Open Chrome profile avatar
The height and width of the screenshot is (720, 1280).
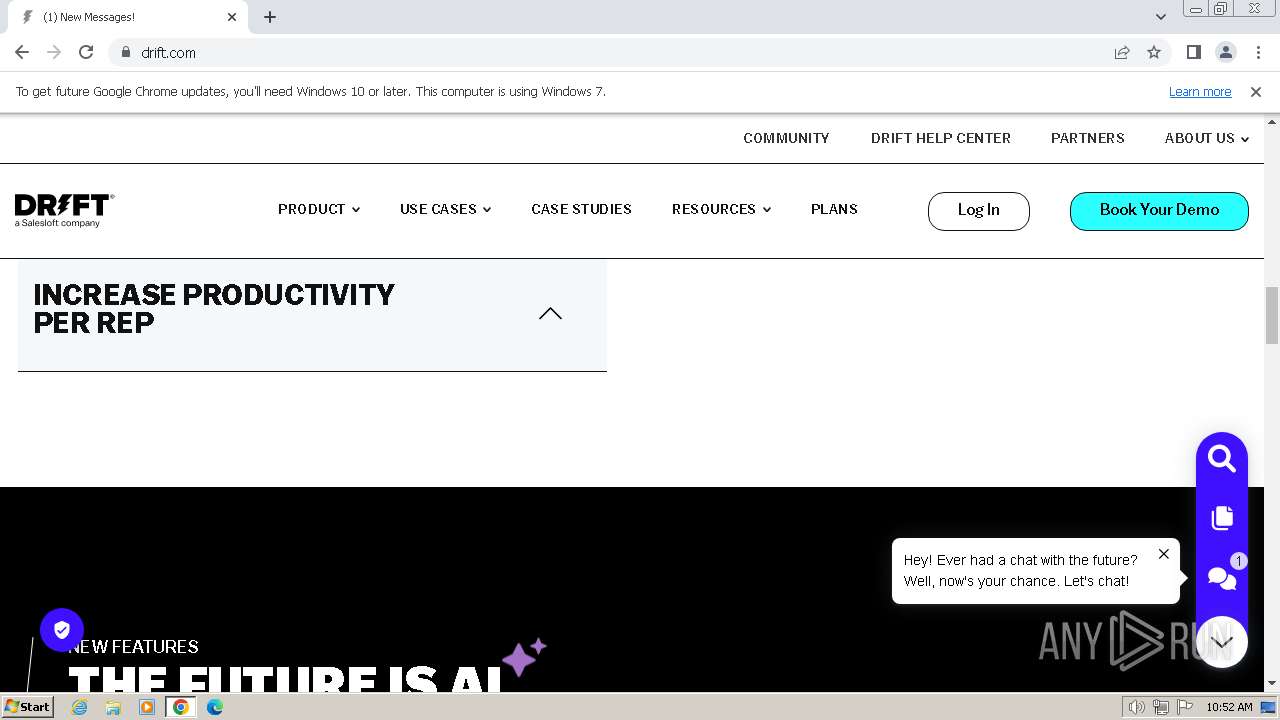click(x=1225, y=52)
